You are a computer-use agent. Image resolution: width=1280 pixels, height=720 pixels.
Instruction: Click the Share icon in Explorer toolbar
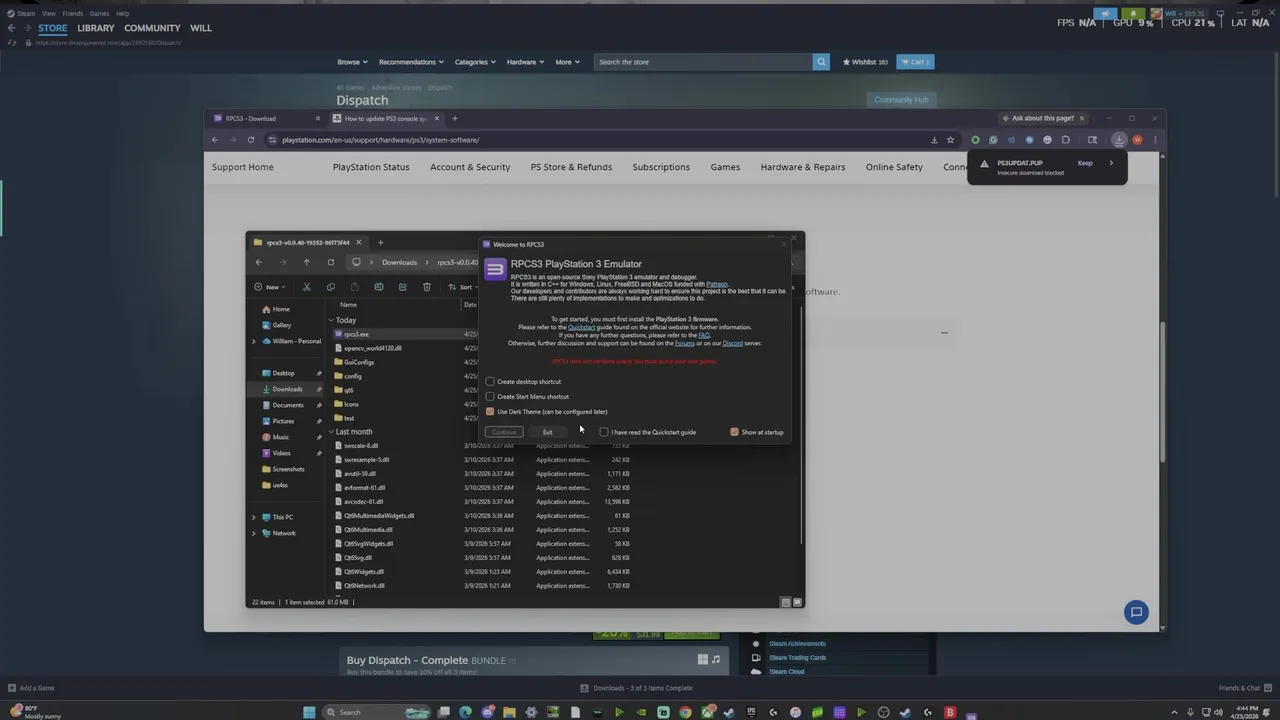[403, 287]
